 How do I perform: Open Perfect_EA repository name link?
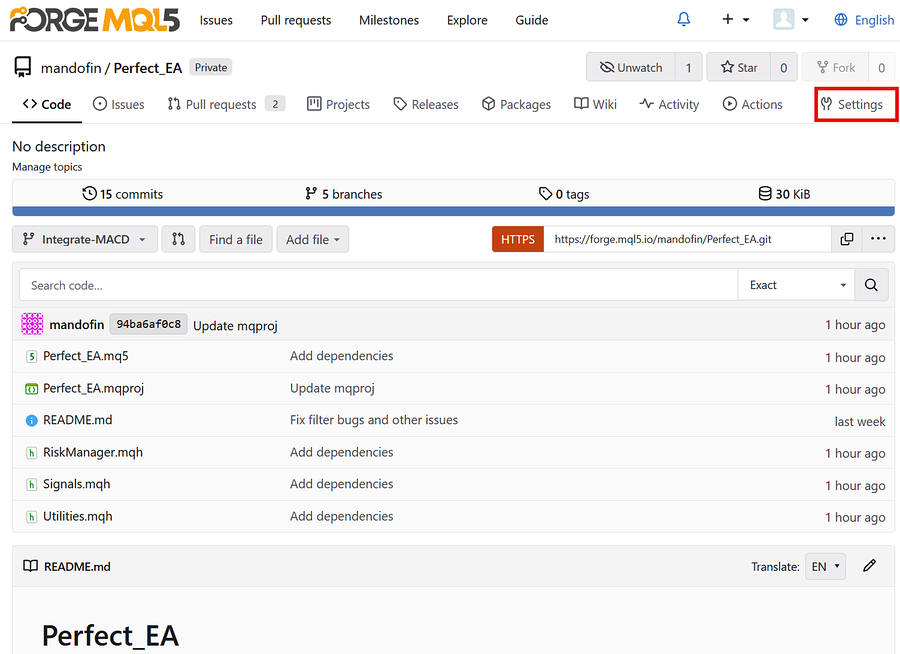(148, 68)
